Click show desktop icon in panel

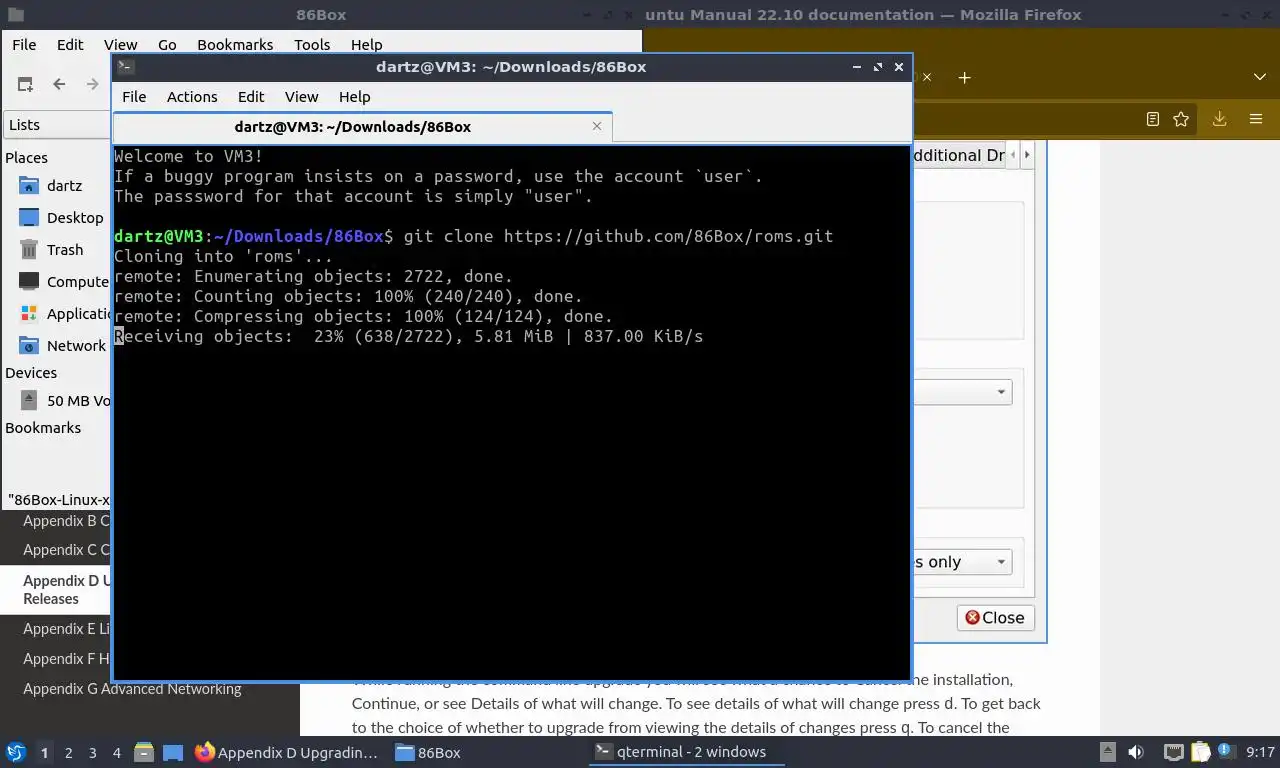pos(173,752)
